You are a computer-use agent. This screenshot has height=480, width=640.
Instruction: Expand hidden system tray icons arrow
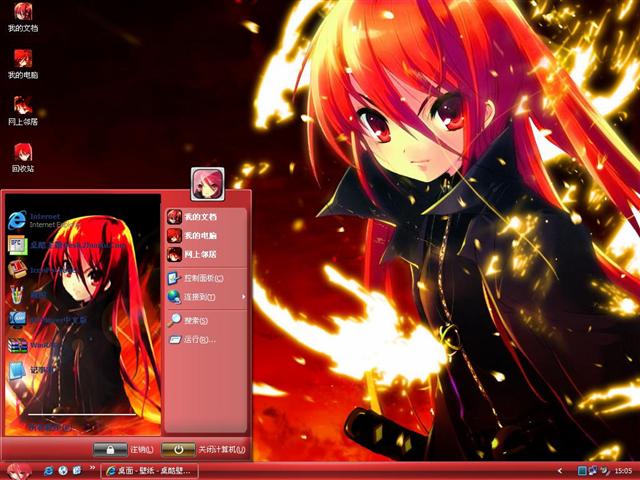coord(560,471)
